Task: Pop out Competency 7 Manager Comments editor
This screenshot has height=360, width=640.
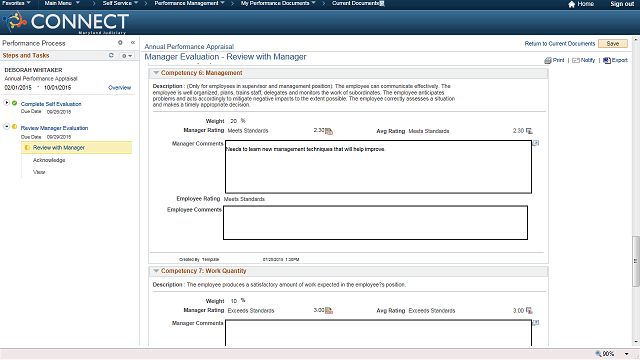Action: click(x=536, y=322)
